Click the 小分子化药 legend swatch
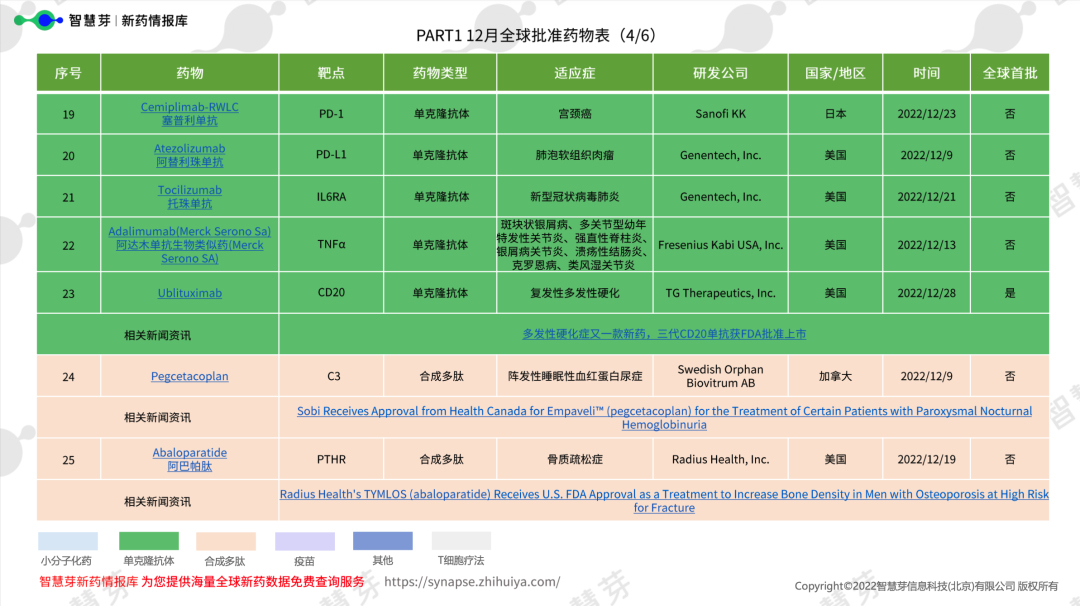The image size is (1080, 606). 68,541
